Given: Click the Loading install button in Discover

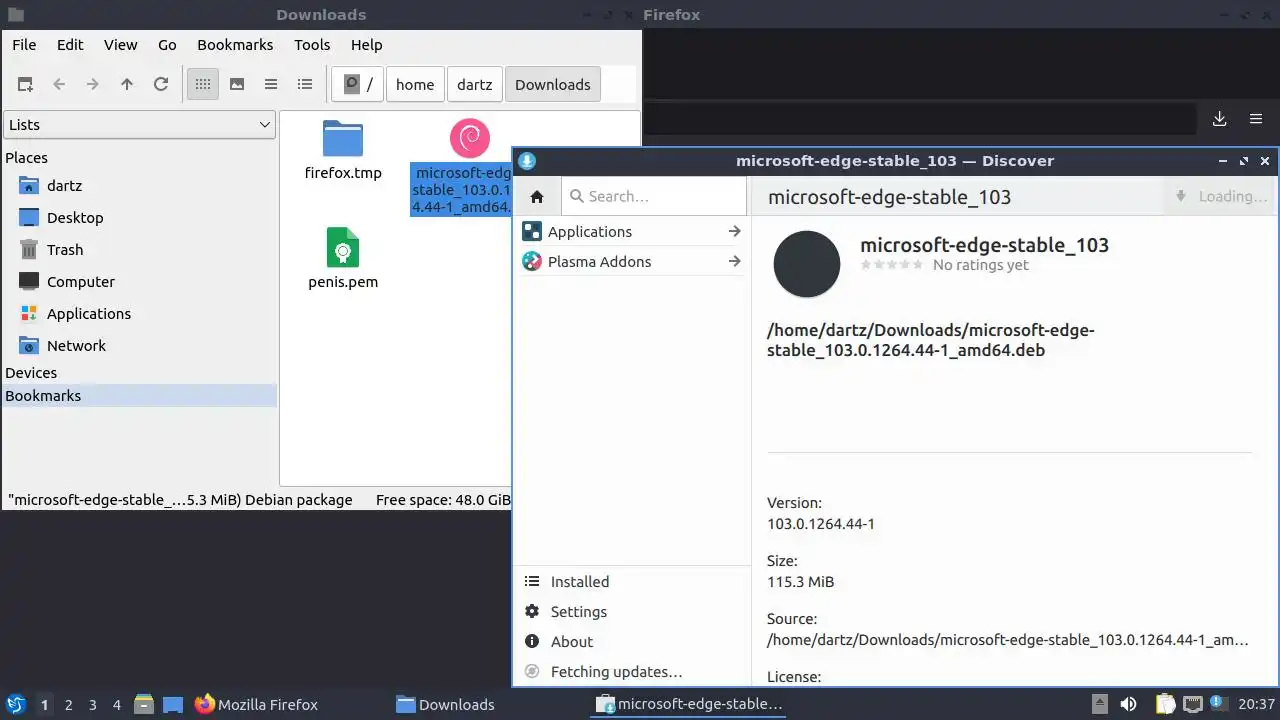Looking at the screenshot, I should point(1221,197).
